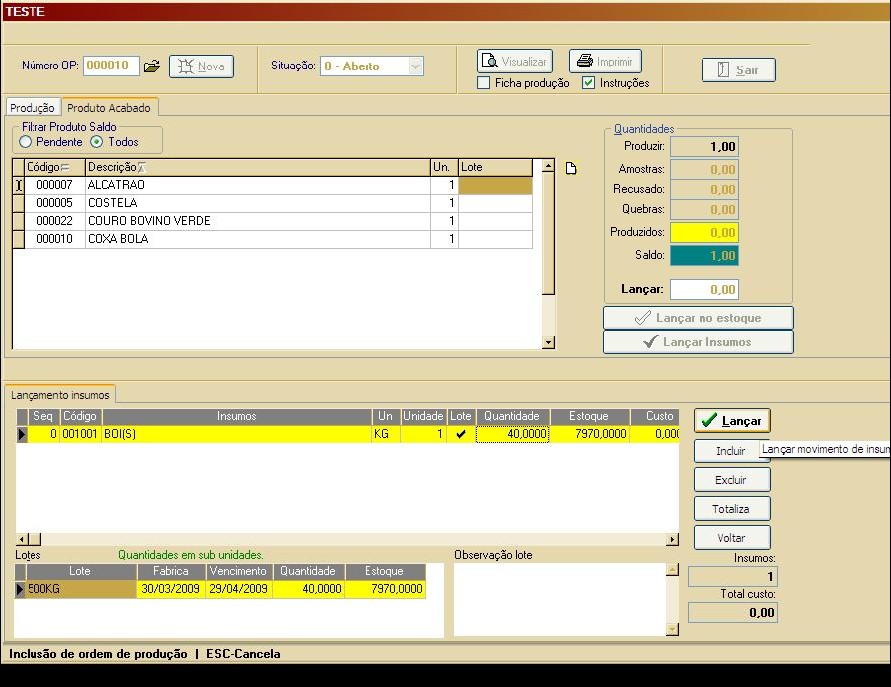Click the BOI(S) insumo name cell
The image size is (891, 687).
coord(237,434)
